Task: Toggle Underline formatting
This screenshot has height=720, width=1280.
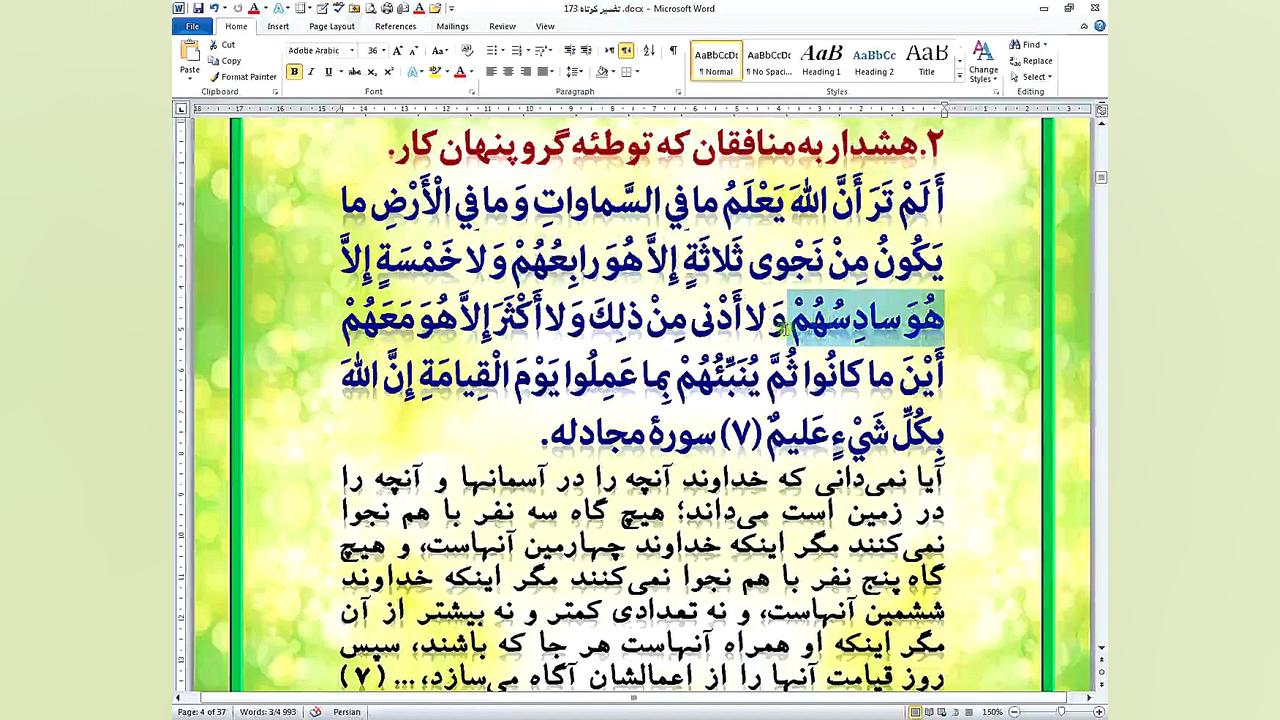Action: click(x=326, y=71)
